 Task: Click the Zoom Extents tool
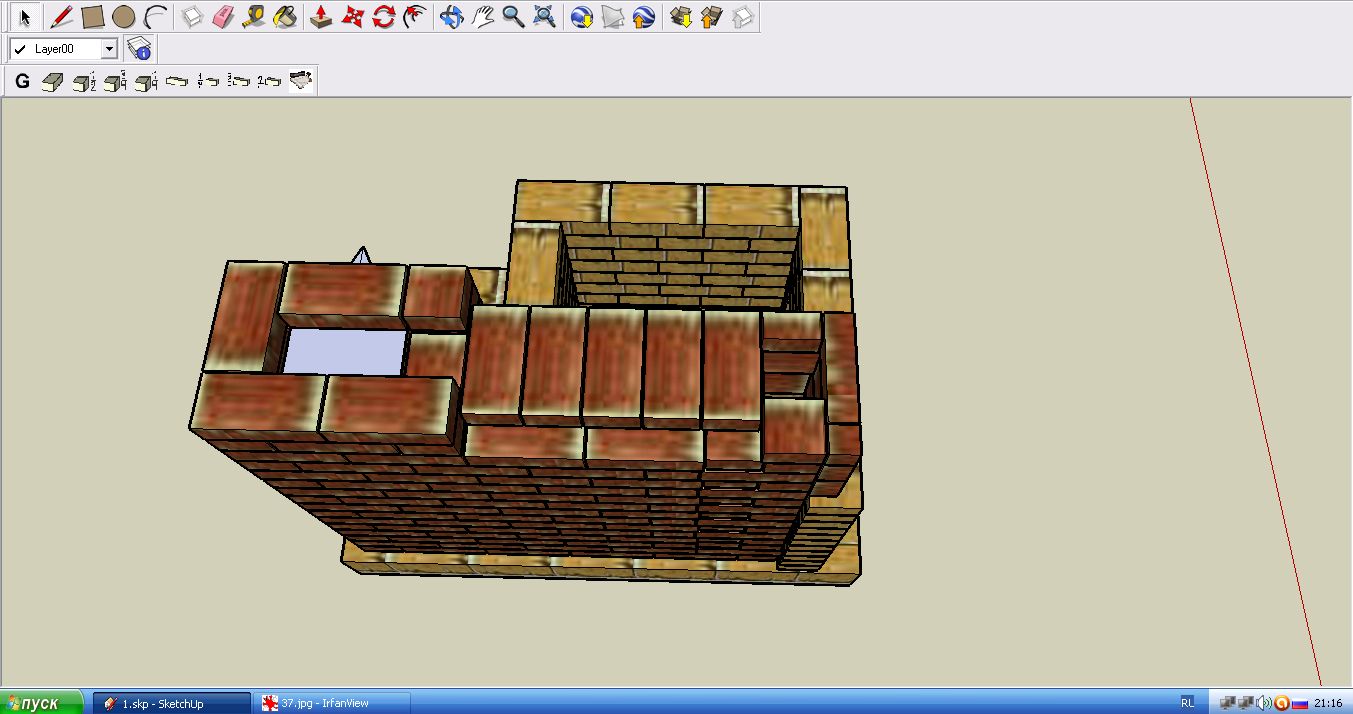544,17
